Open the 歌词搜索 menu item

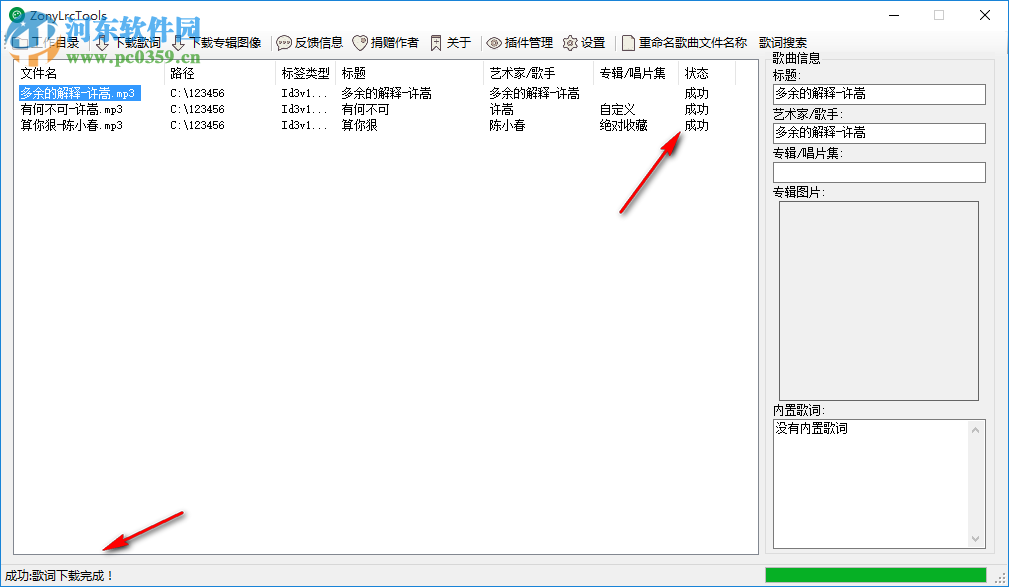(786, 42)
